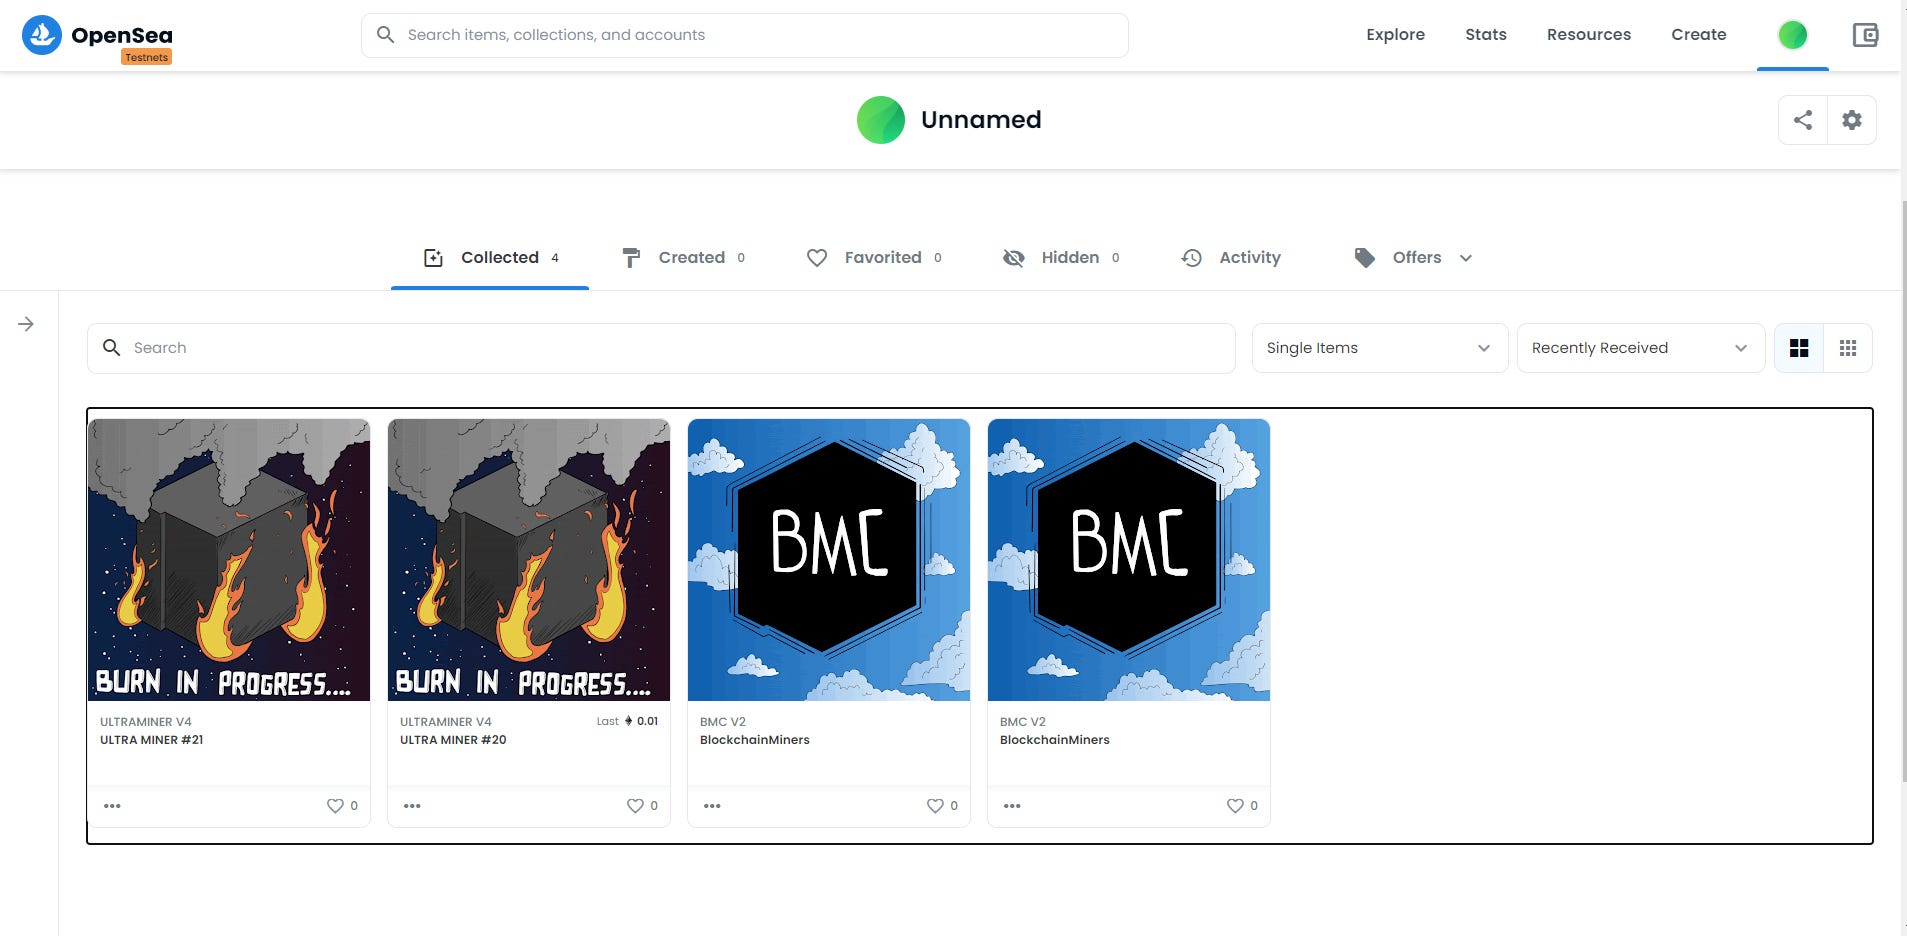The width and height of the screenshot is (1907, 936).
Task: Click the page vertical scrollbar
Action: pyautogui.click(x=1903, y=490)
